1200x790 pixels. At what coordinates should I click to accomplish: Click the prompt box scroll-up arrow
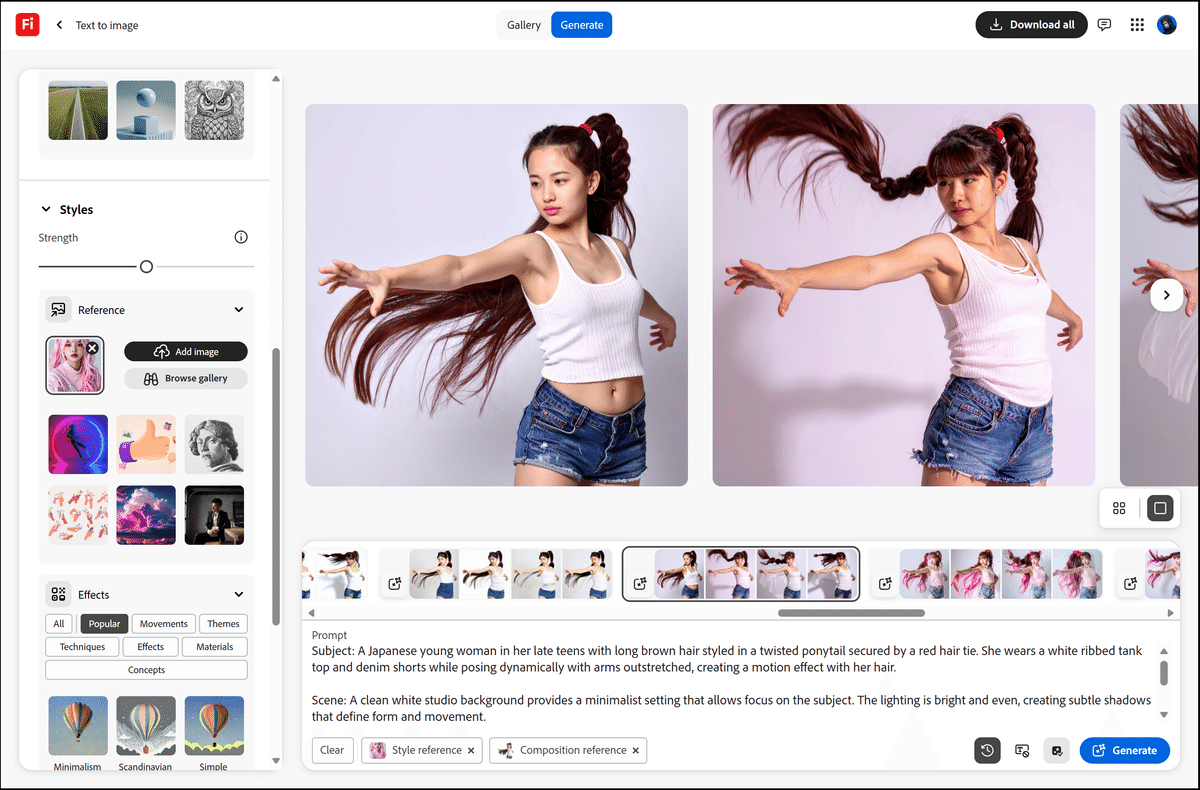1164,651
